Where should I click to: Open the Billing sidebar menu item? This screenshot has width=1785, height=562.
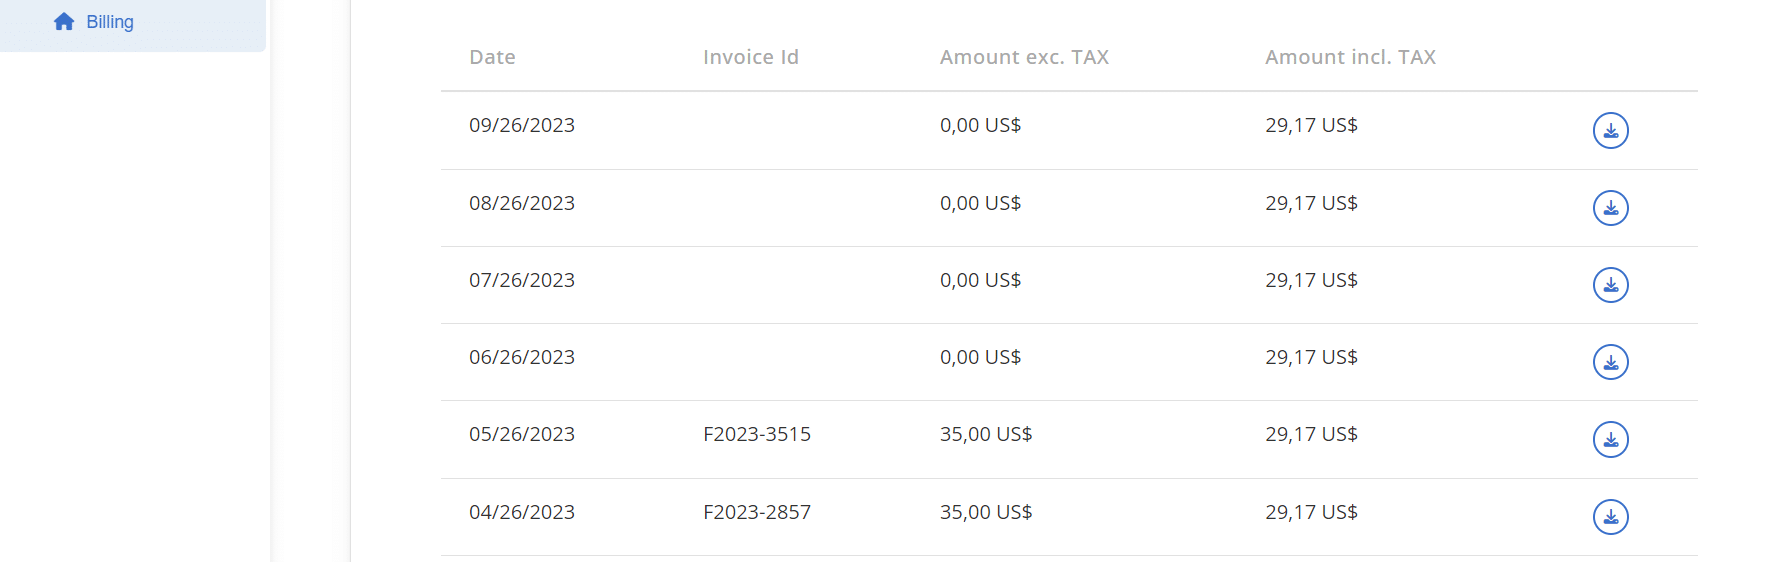tap(110, 22)
